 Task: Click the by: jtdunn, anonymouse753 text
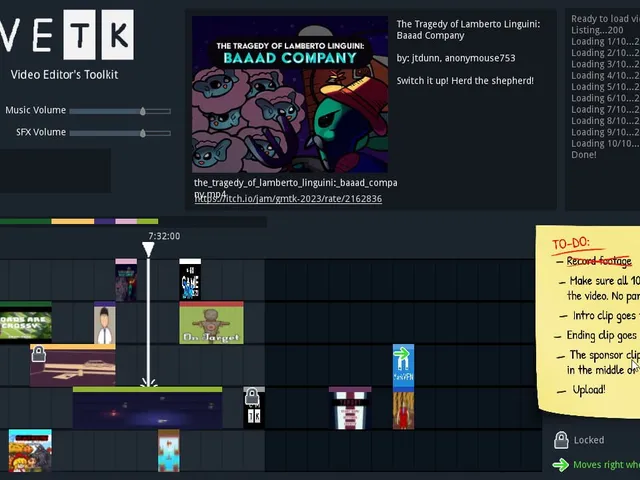point(456,58)
